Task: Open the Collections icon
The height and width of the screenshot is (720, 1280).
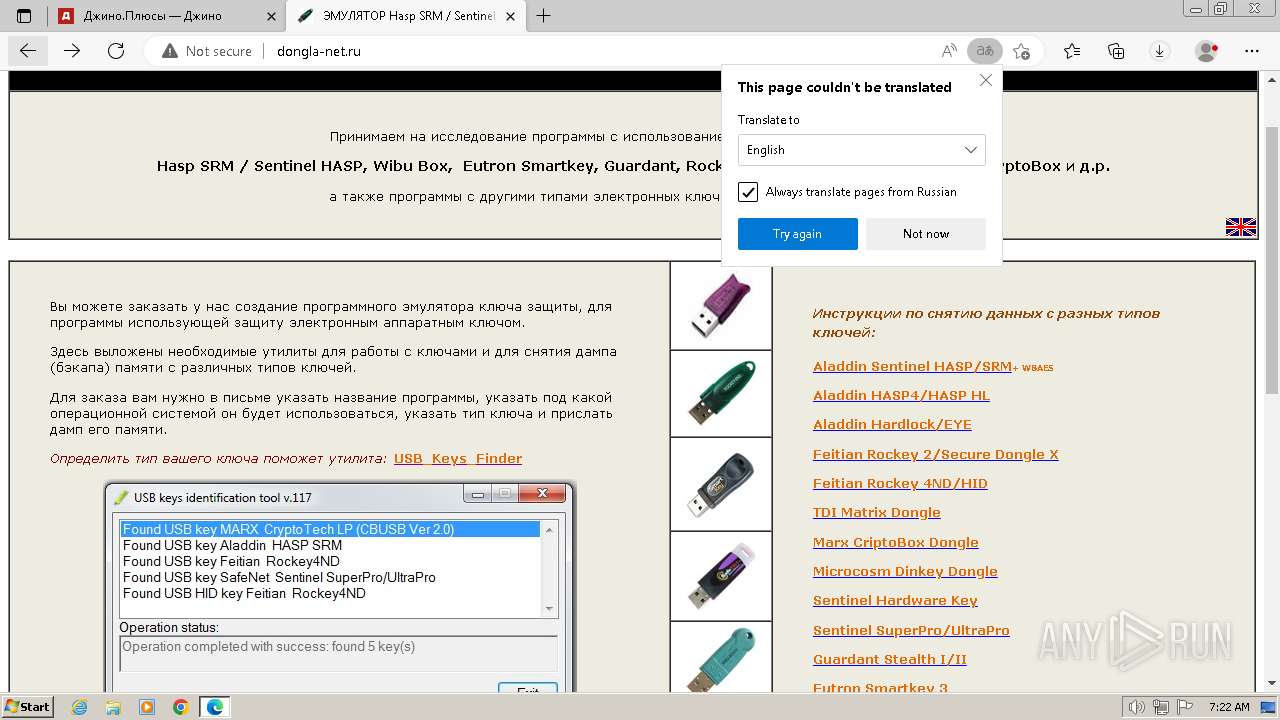Action: 1116,51
